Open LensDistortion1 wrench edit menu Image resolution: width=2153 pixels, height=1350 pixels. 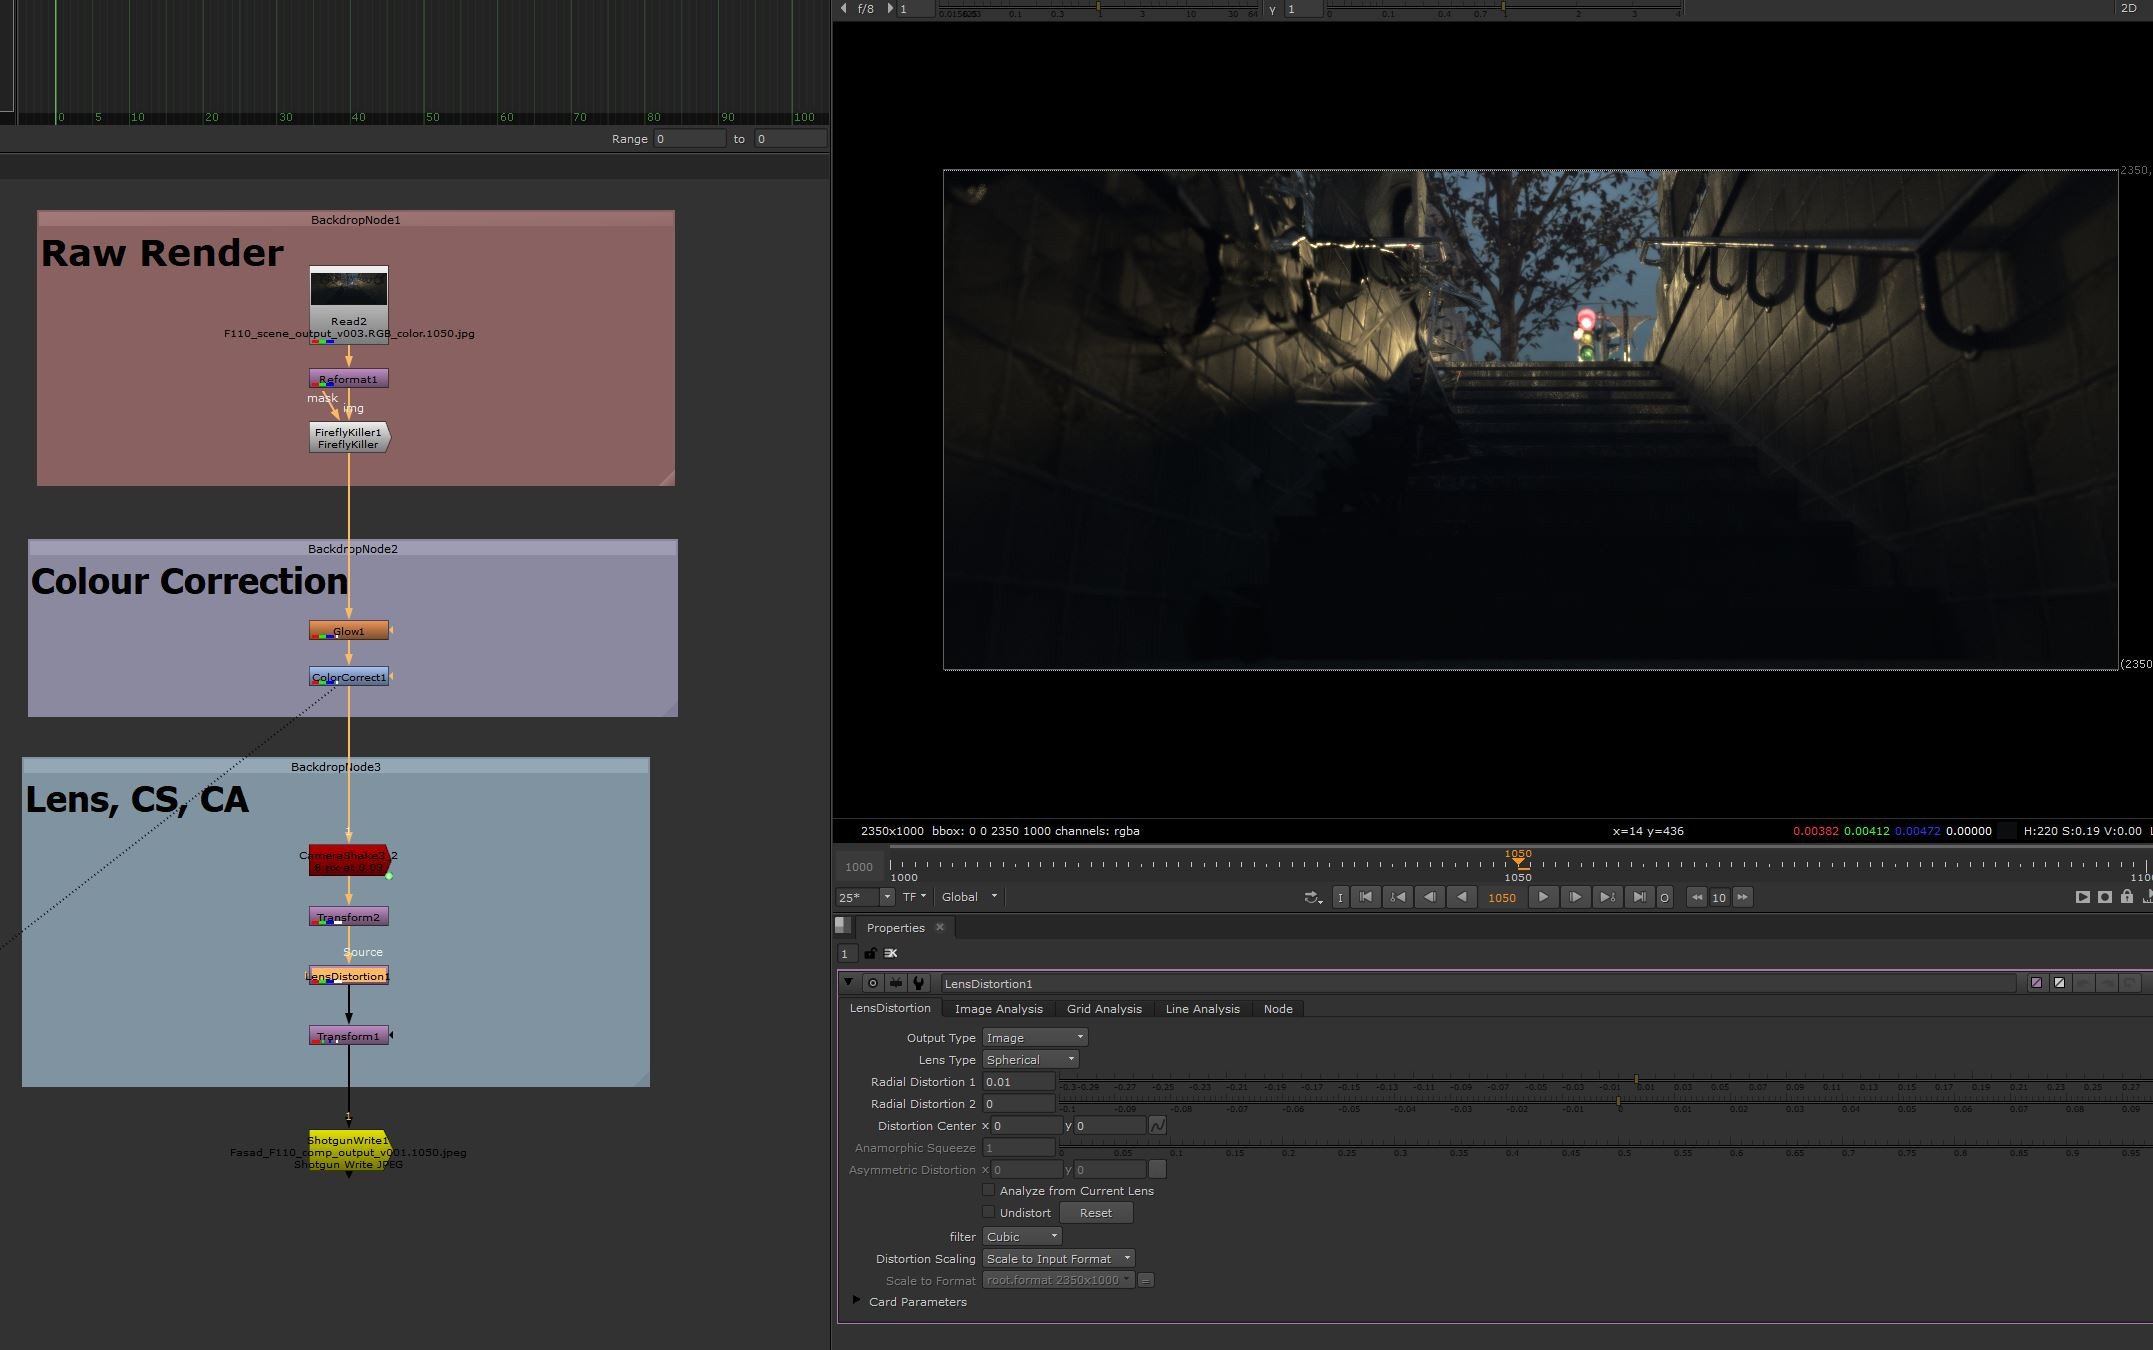[x=919, y=983]
